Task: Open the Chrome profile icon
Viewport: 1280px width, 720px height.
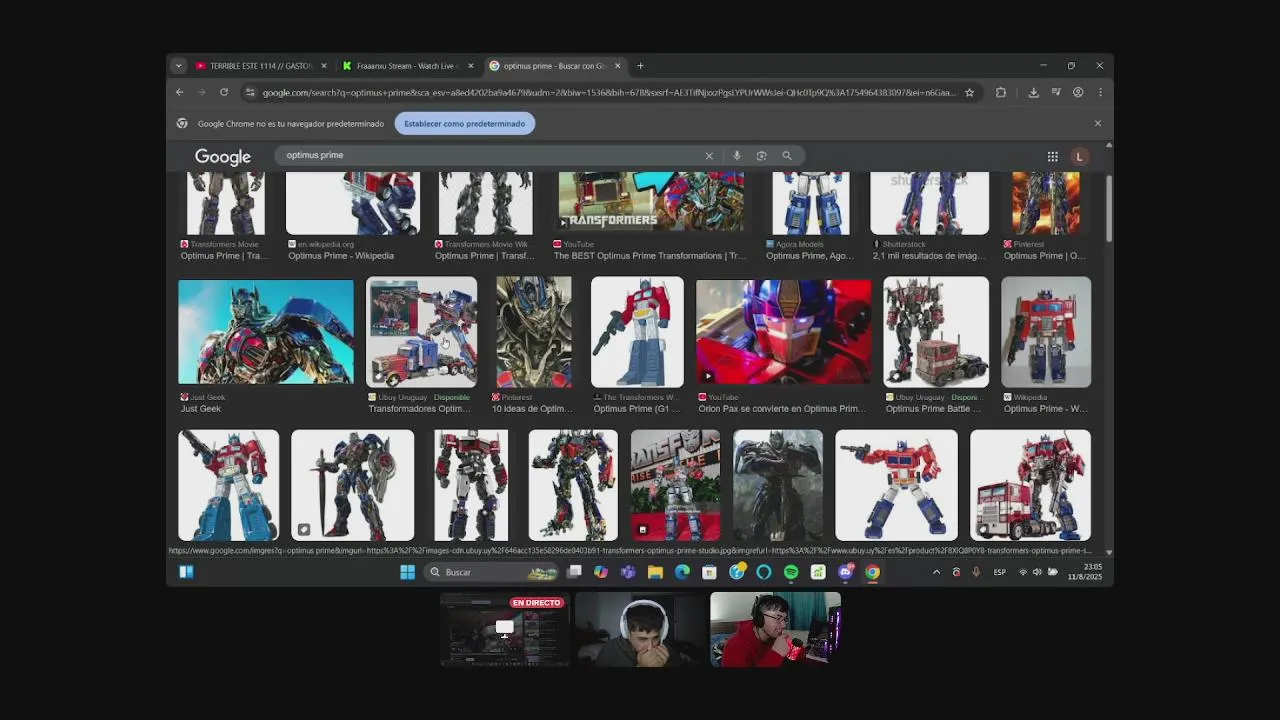Action: pyautogui.click(x=1078, y=92)
